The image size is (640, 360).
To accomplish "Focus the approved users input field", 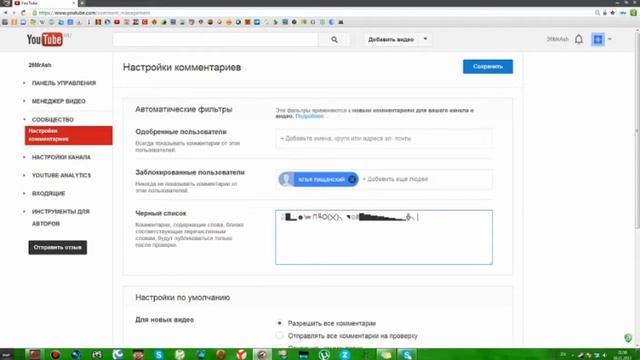I will pos(384,138).
